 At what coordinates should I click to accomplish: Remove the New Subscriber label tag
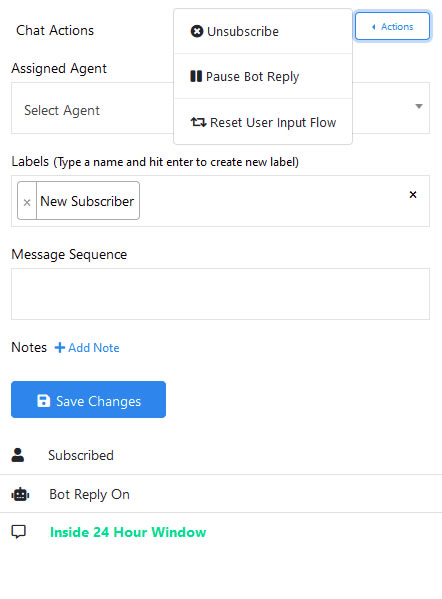click(x=27, y=202)
